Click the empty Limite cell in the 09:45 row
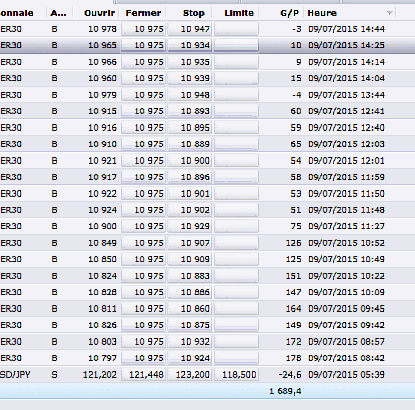This screenshot has height=410, width=415. [236, 309]
